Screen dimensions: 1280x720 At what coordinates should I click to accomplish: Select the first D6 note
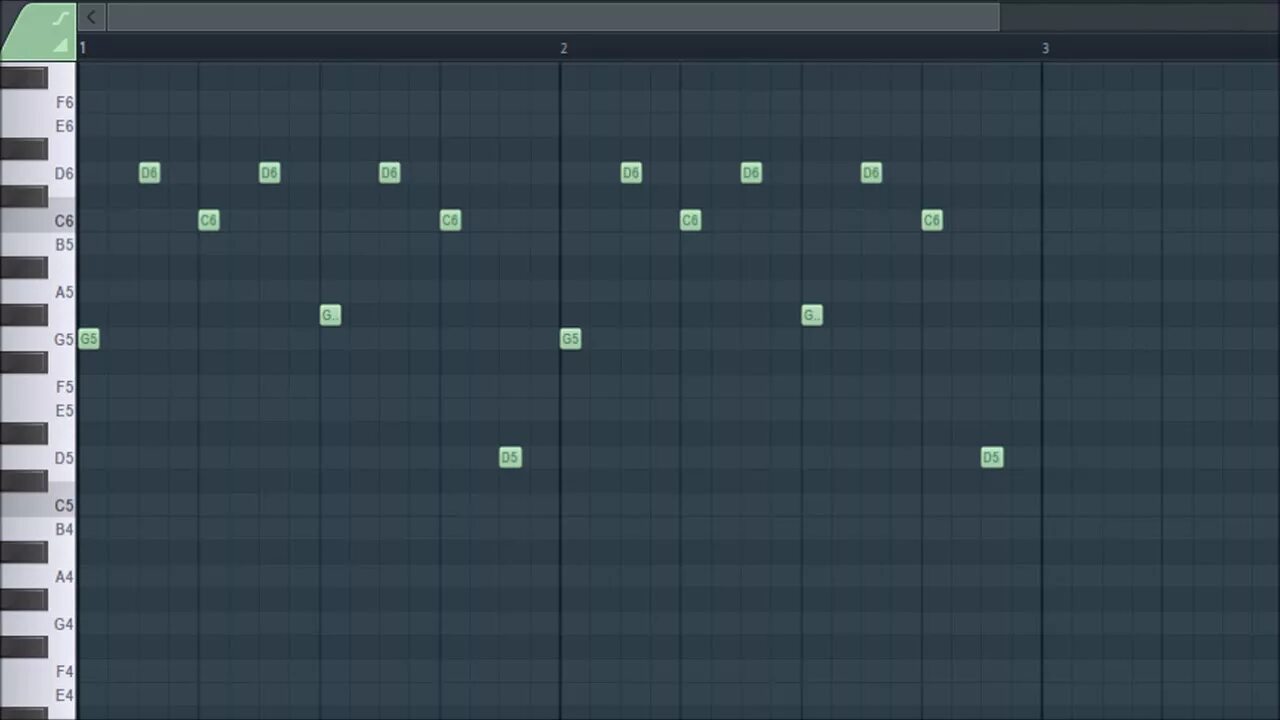149,173
